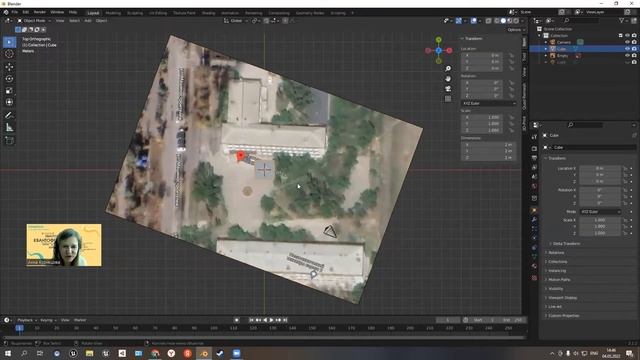The width and height of the screenshot is (640, 360).
Task: Toggle camera view icon in viewport
Action: pos(448,89)
